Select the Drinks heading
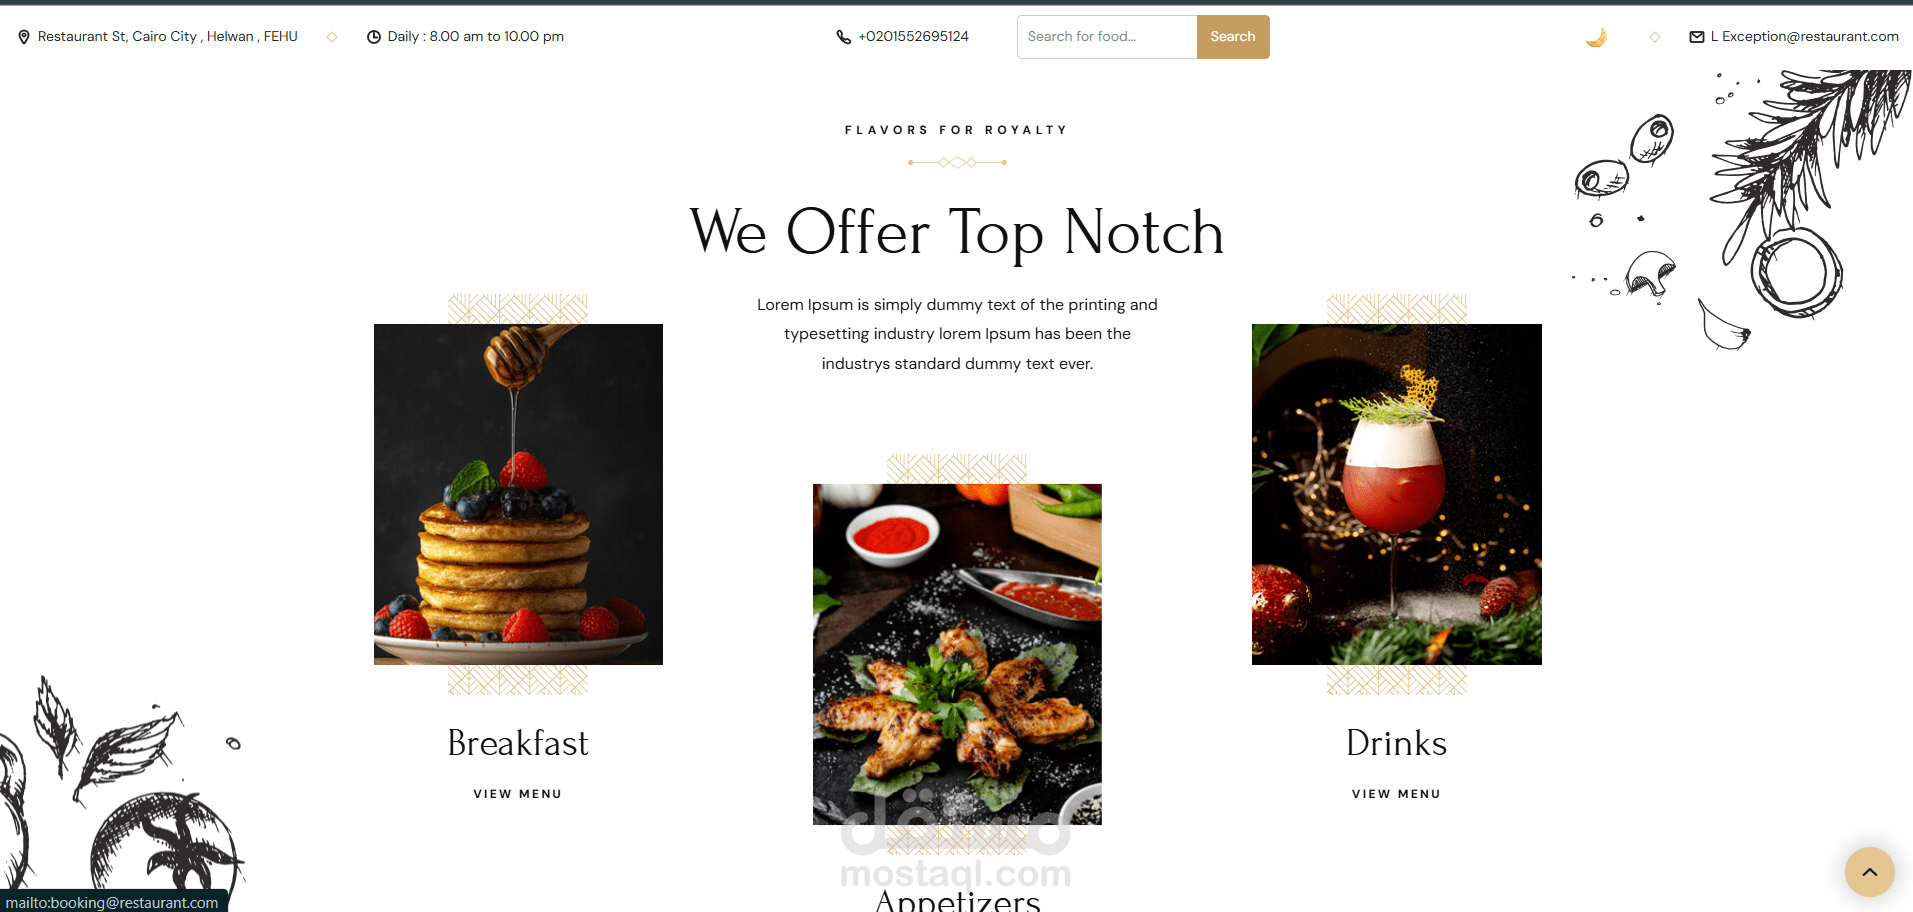The height and width of the screenshot is (912, 1913). [1397, 743]
